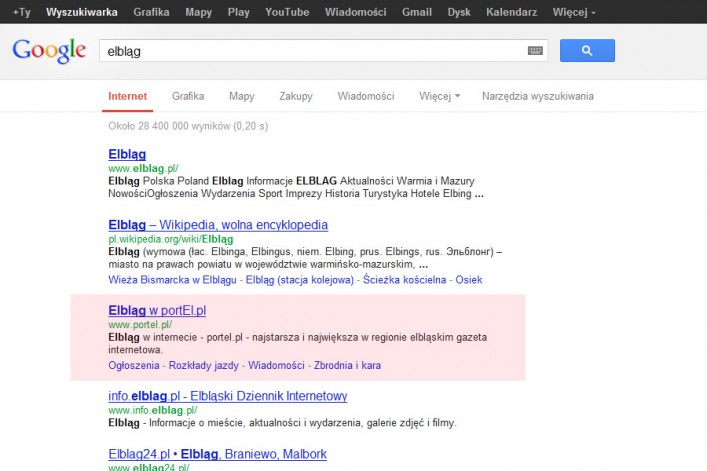Open Wiadomości in the black top bar
This screenshot has width=707, height=471.
[356, 12]
